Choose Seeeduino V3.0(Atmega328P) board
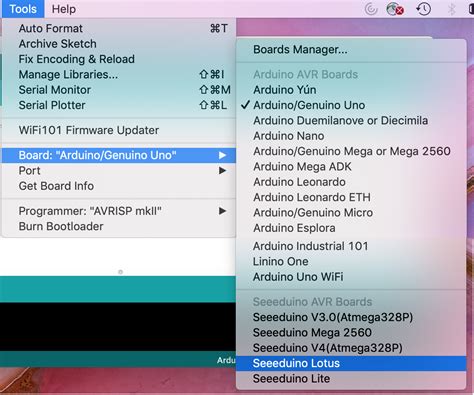474x395 pixels. click(x=351, y=317)
